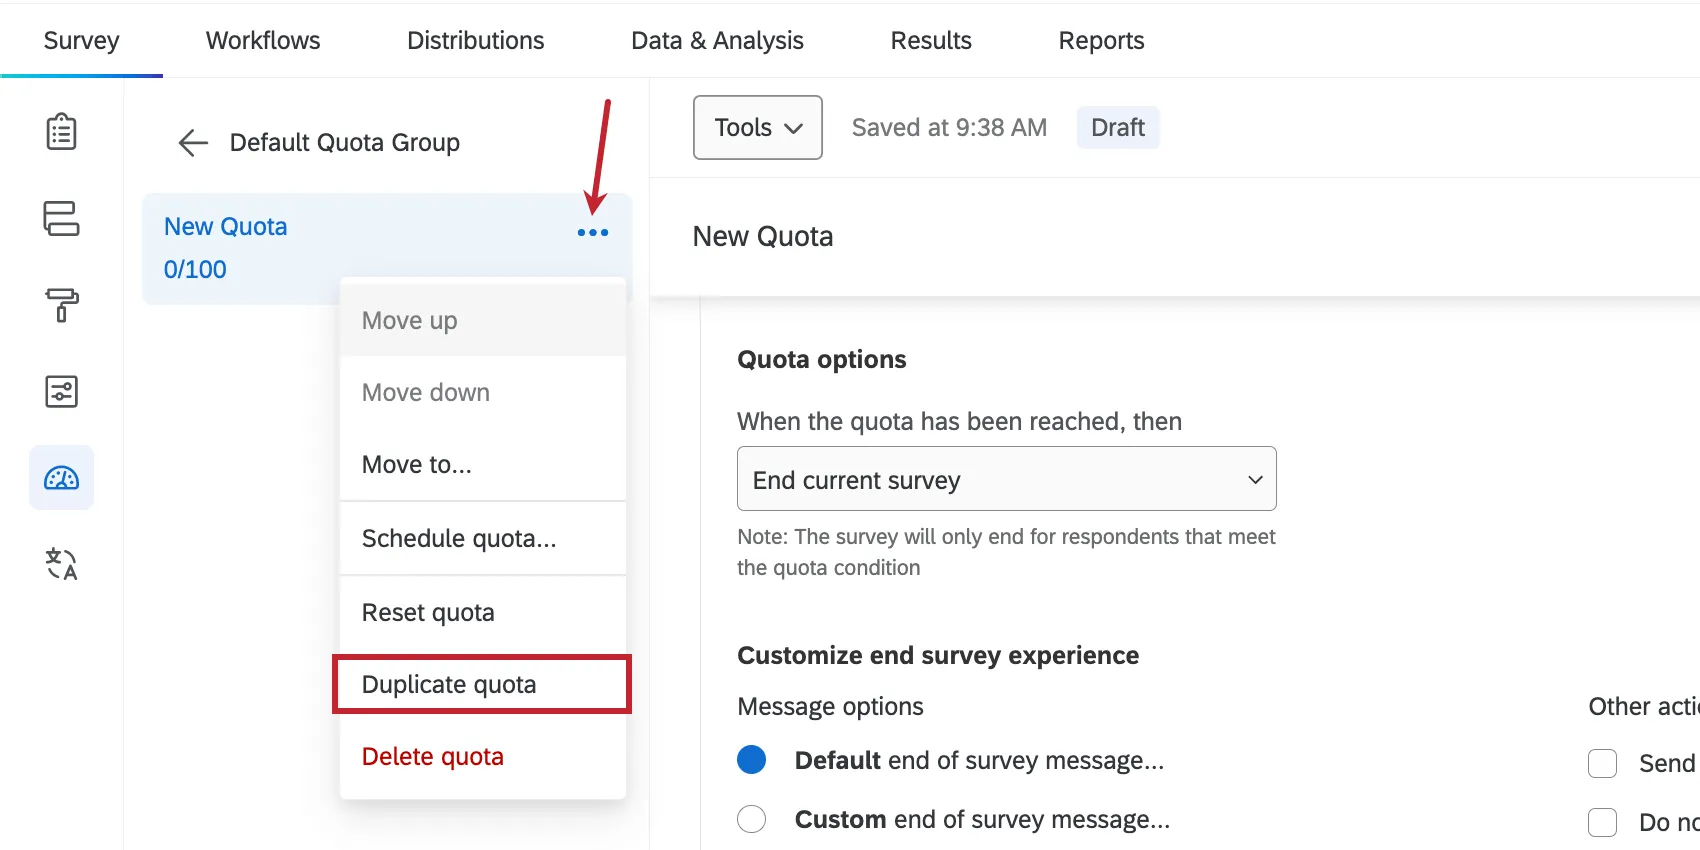Click the back arrow beside Default Quota Group

point(192,143)
